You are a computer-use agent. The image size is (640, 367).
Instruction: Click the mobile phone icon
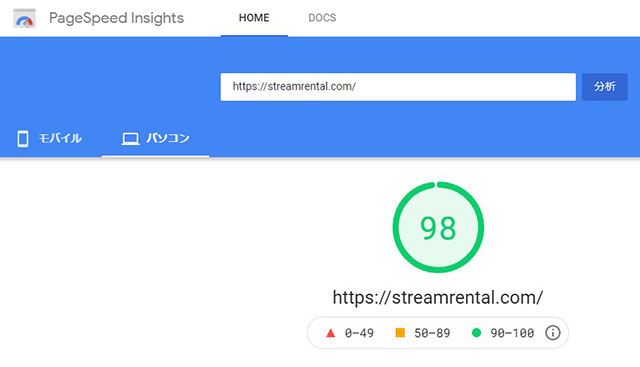tap(23, 139)
